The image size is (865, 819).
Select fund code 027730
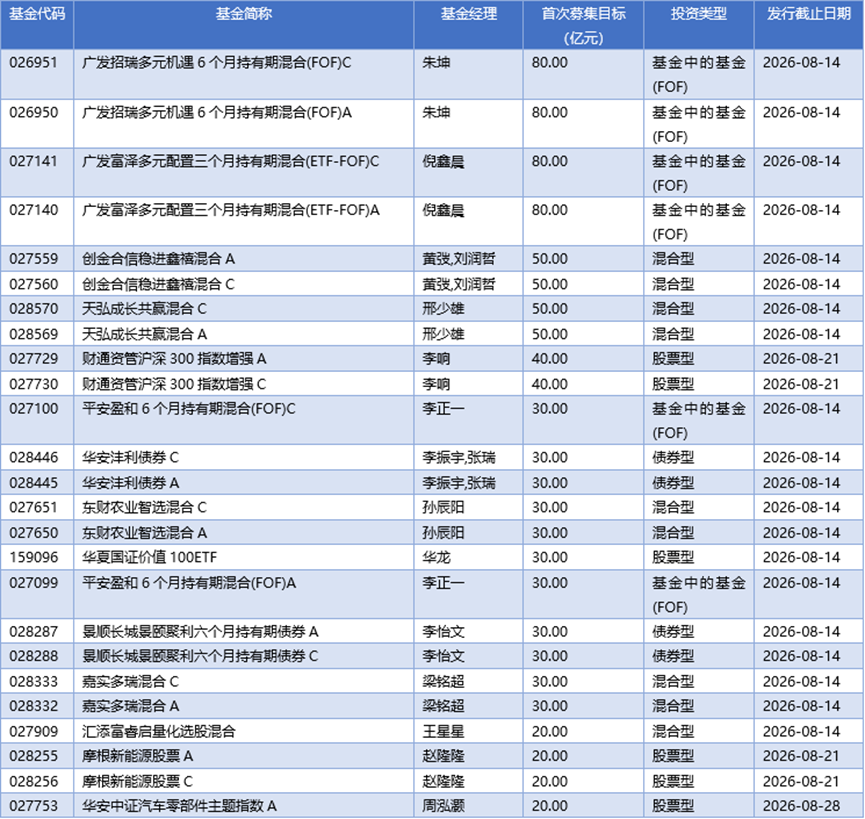tap(34, 384)
